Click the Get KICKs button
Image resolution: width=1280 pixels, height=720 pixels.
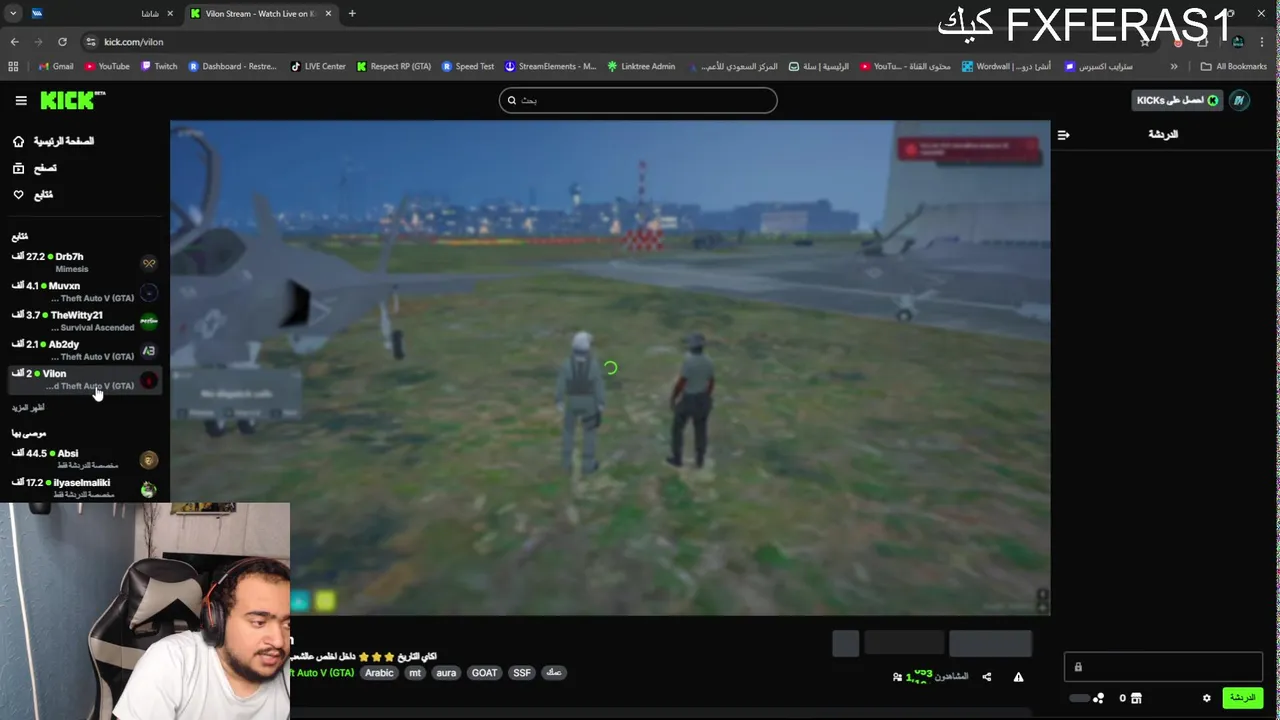pos(1178,100)
